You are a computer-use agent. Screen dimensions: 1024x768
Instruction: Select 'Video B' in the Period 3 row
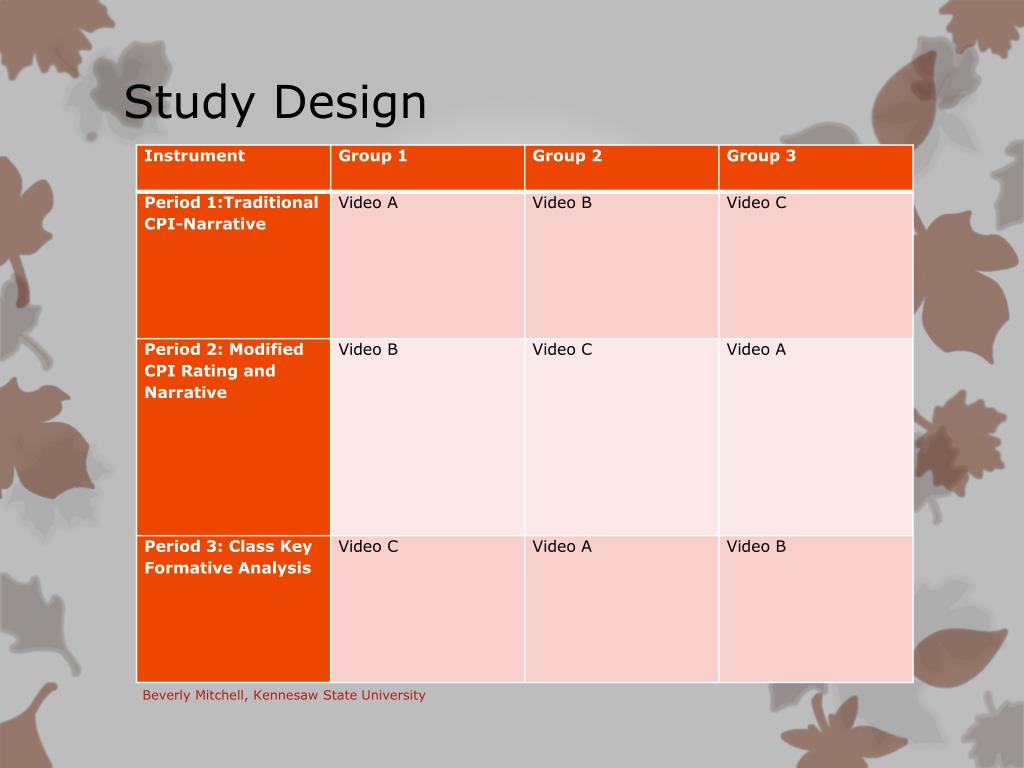[756, 547]
